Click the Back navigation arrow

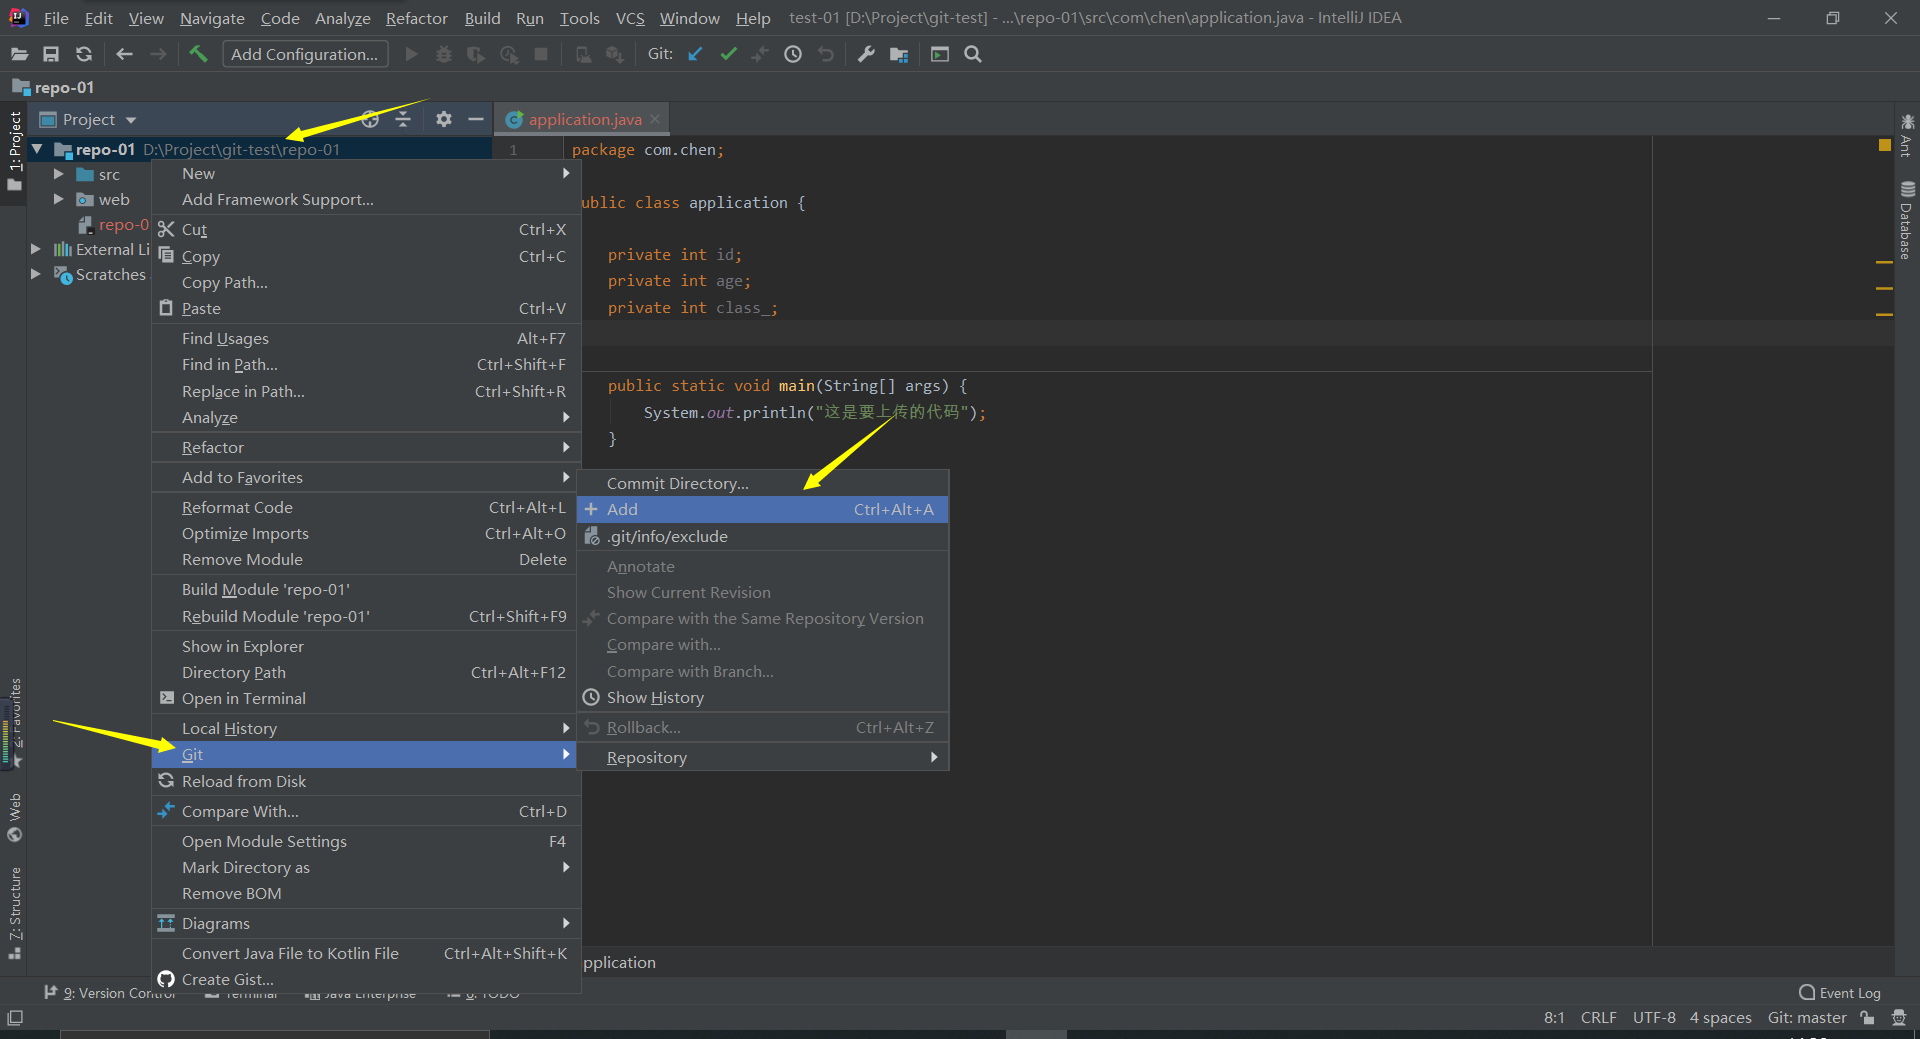pos(124,54)
